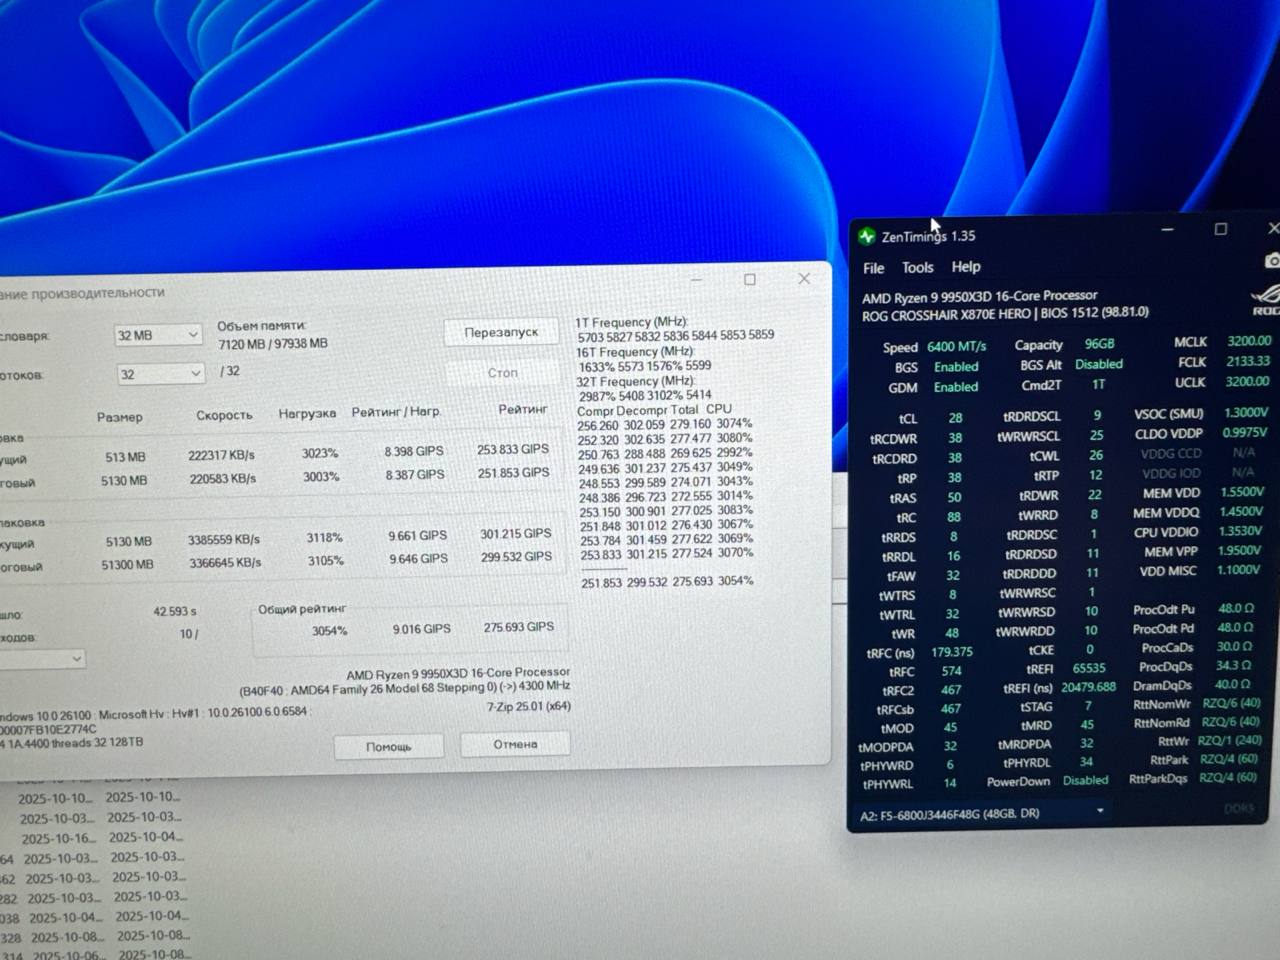Open the File menu in ZenTimings

(874, 268)
